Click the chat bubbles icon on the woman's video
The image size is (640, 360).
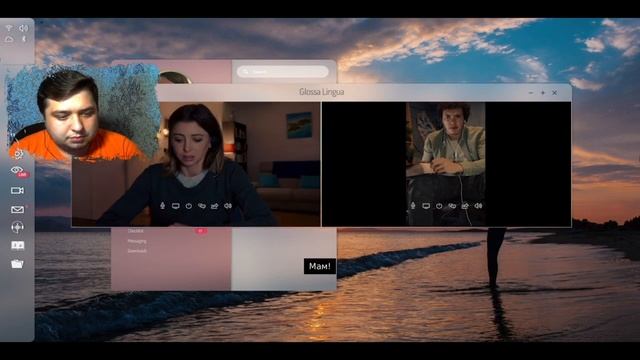coord(202,206)
